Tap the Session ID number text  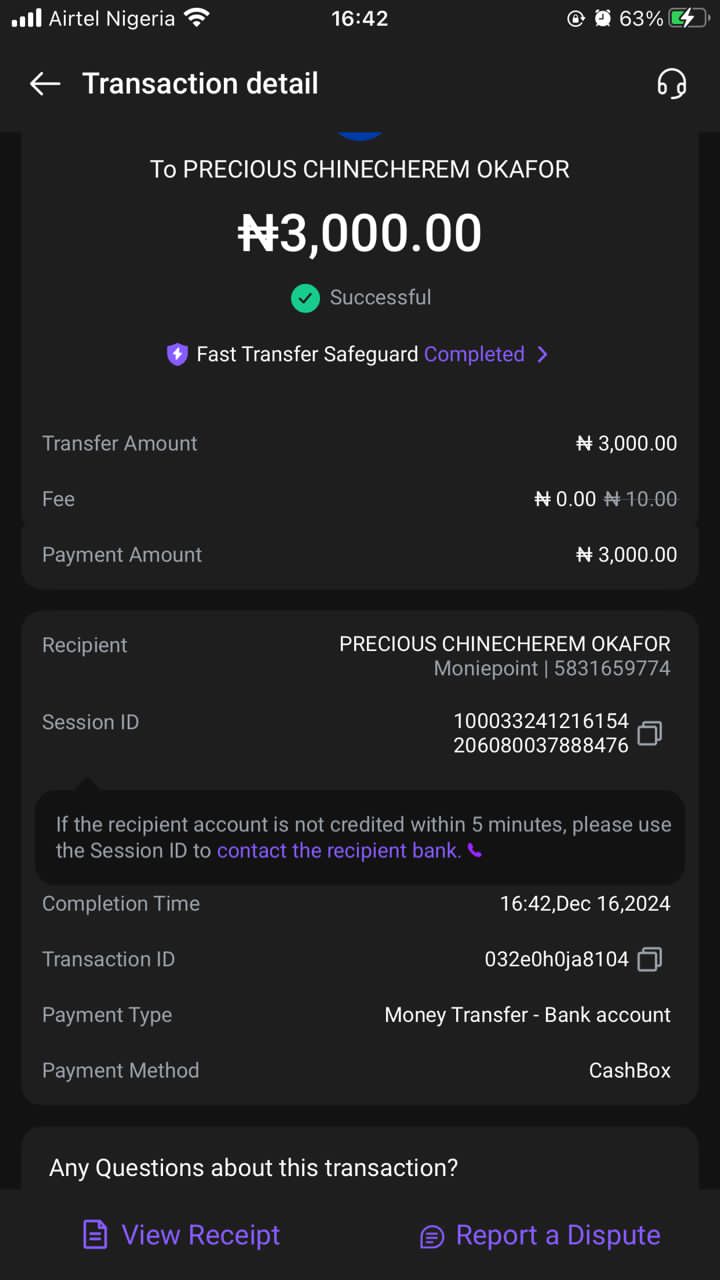pyautogui.click(x=541, y=733)
